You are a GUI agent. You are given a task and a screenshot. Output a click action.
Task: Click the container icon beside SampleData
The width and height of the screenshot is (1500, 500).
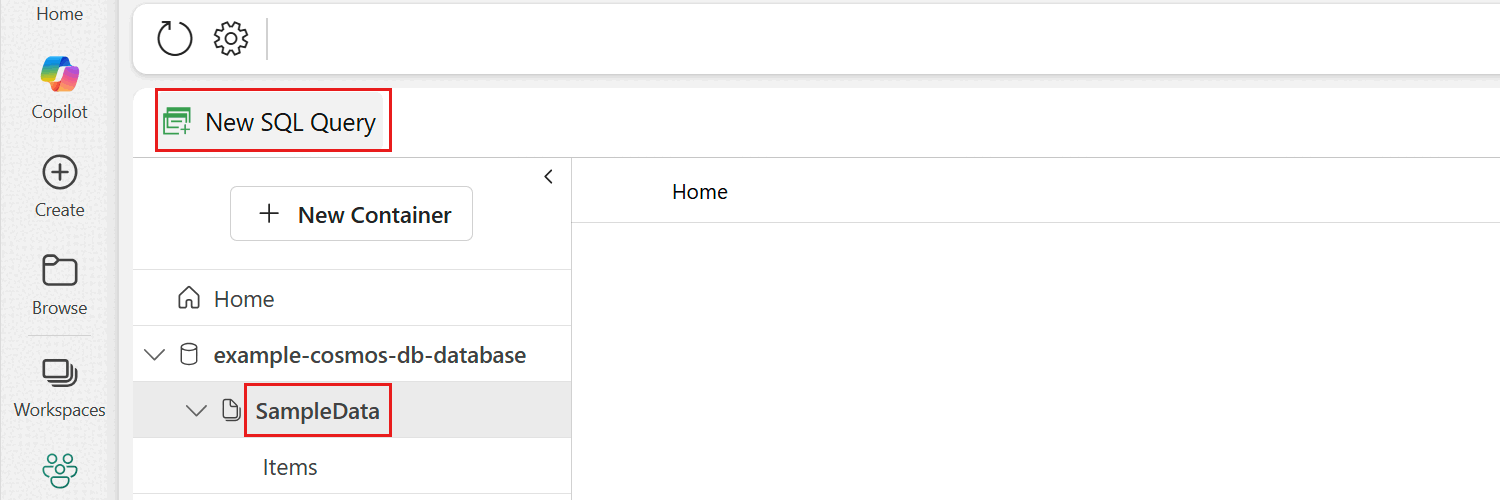tap(230, 410)
